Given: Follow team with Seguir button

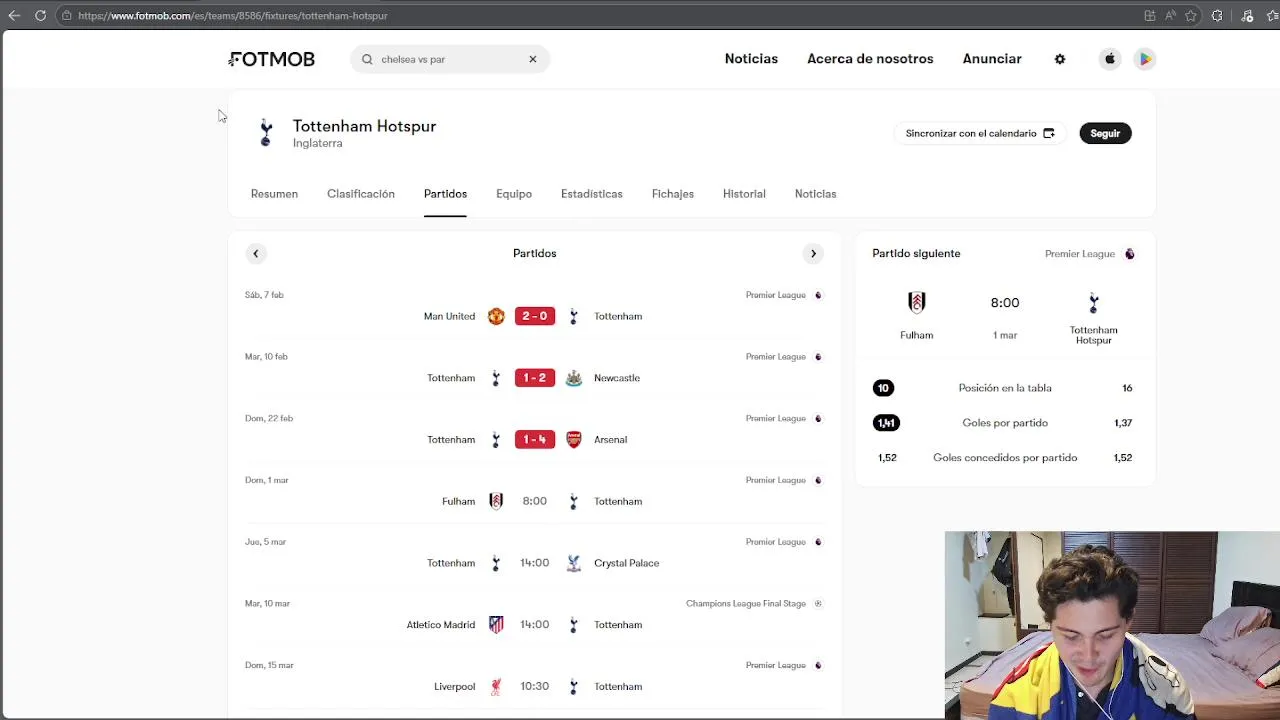Looking at the screenshot, I should (1105, 133).
